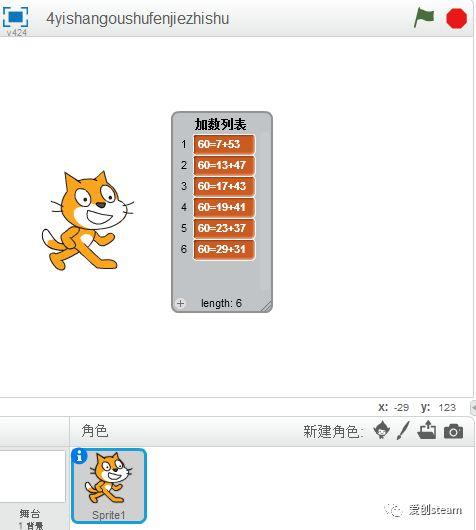
Task: Toggle full screen presentation mode icon
Action: click(x=16, y=17)
